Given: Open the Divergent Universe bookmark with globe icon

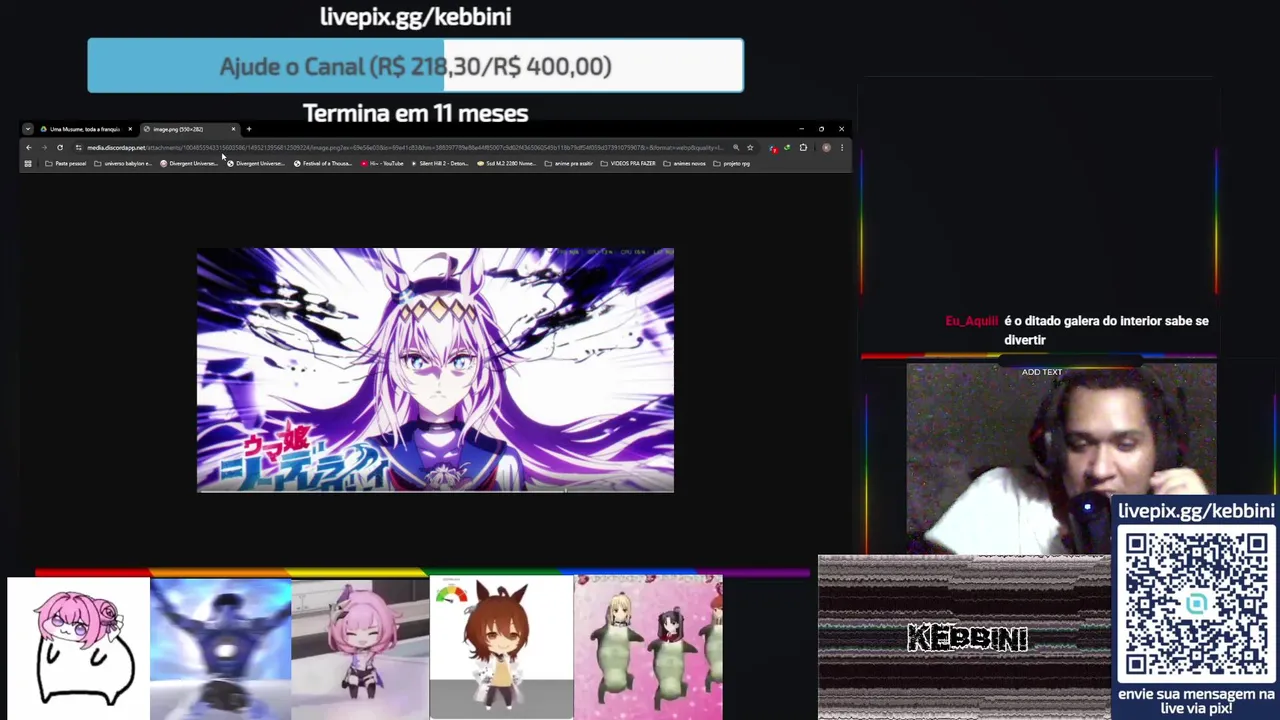Looking at the screenshot, I should click(257, 163).
